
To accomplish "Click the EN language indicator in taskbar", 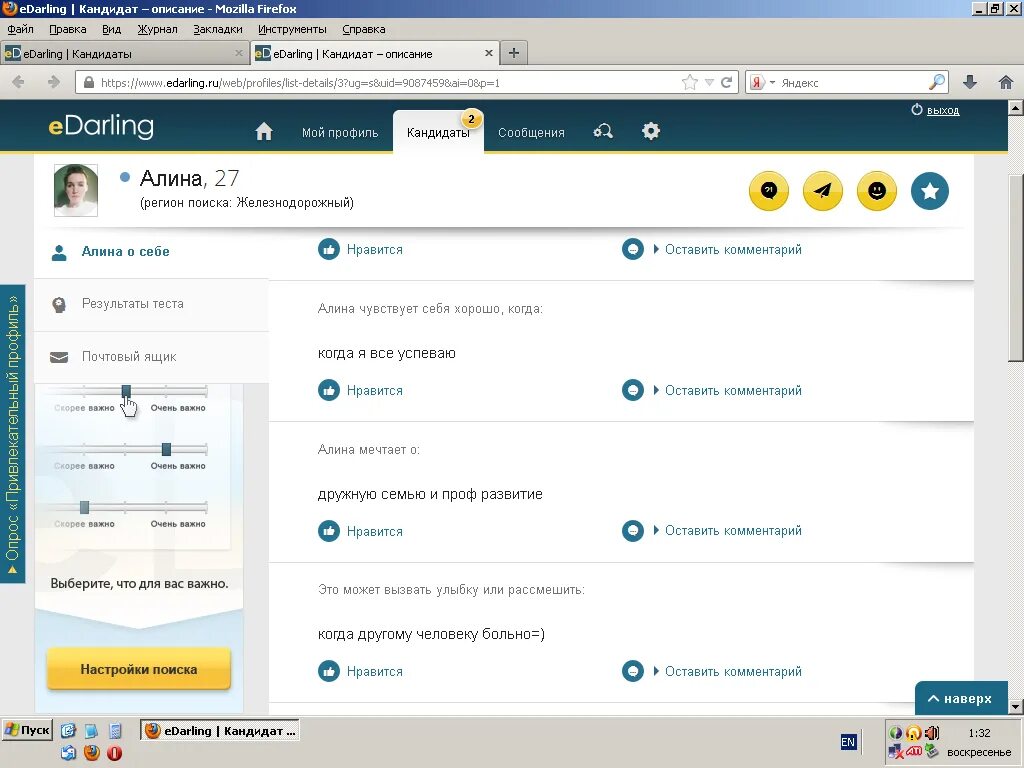I will tap(848, 742).
